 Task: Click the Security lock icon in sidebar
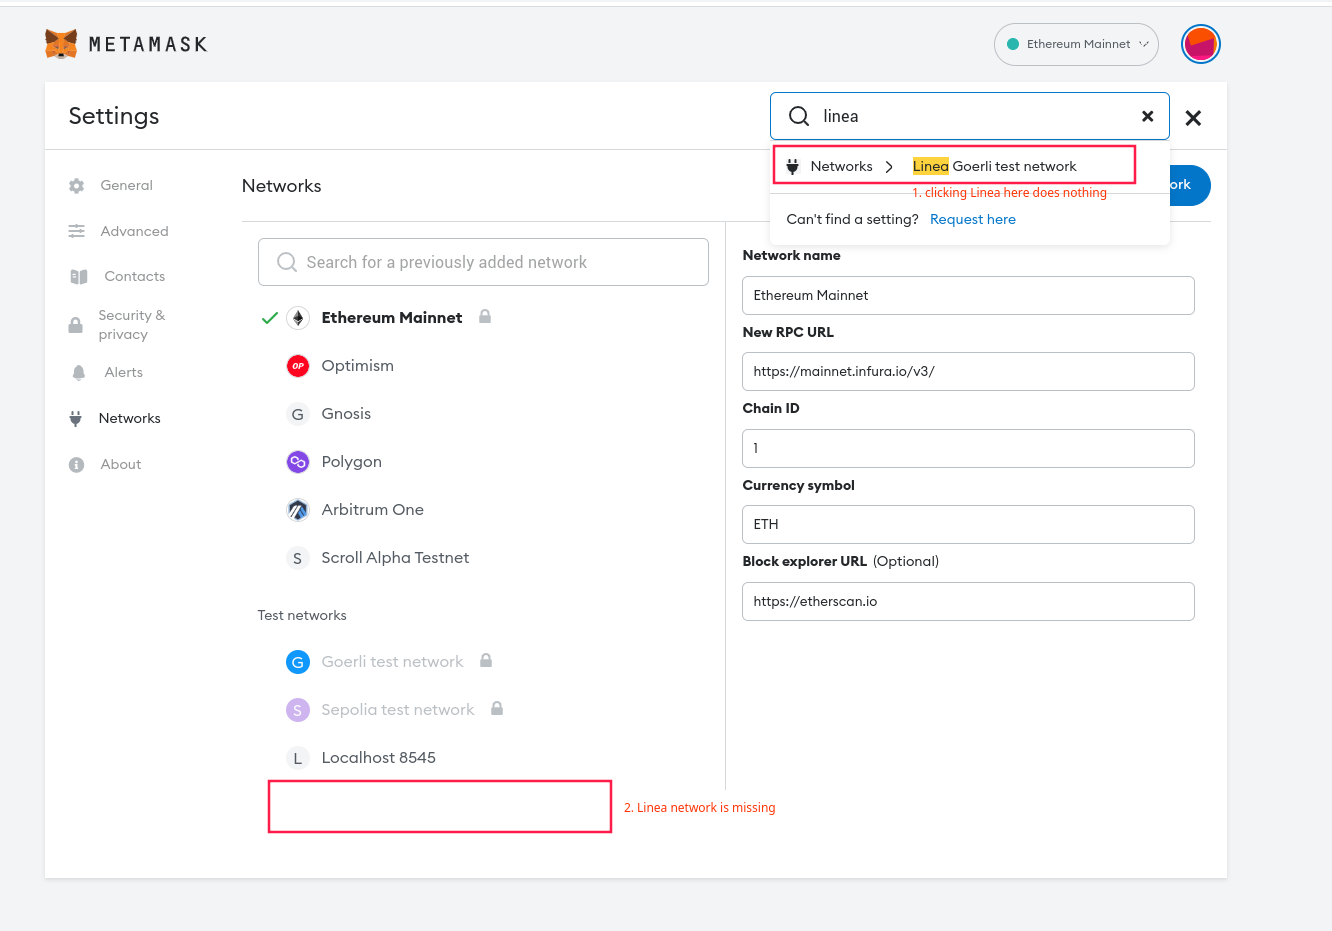(75, 325)
